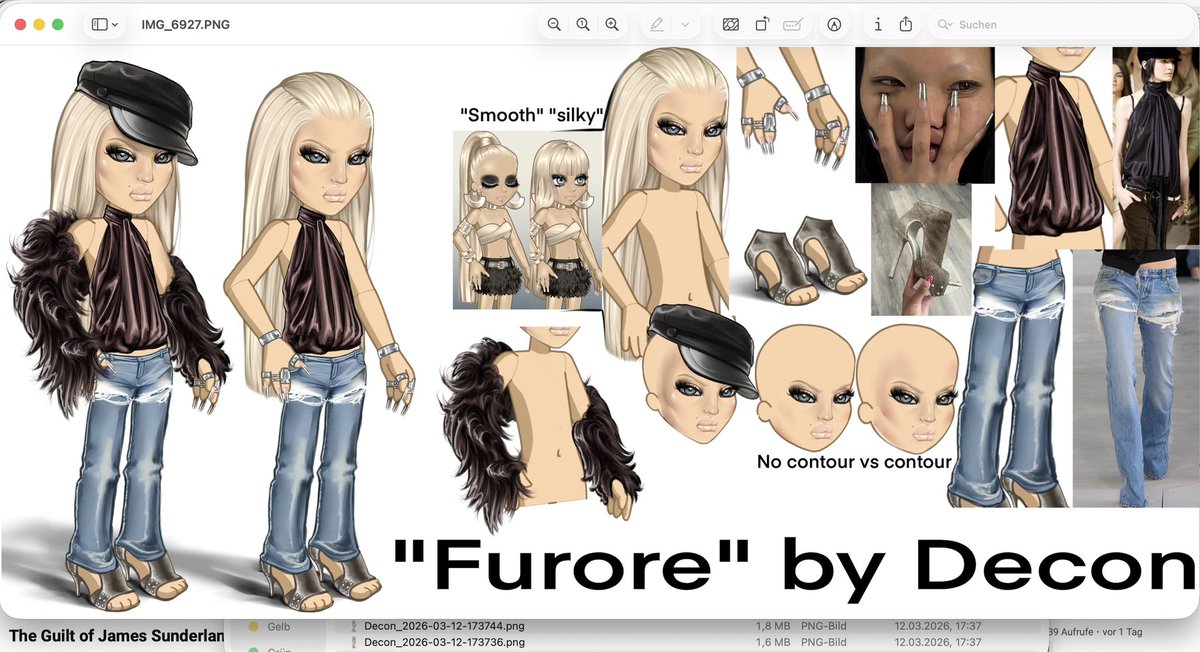Image resolution: width=1200 pixels, height=652 pixels.
Task: Select Decon_2026-03-12-173744.png in Finder window
Action: pyautogui.click(x=443, y=627)
